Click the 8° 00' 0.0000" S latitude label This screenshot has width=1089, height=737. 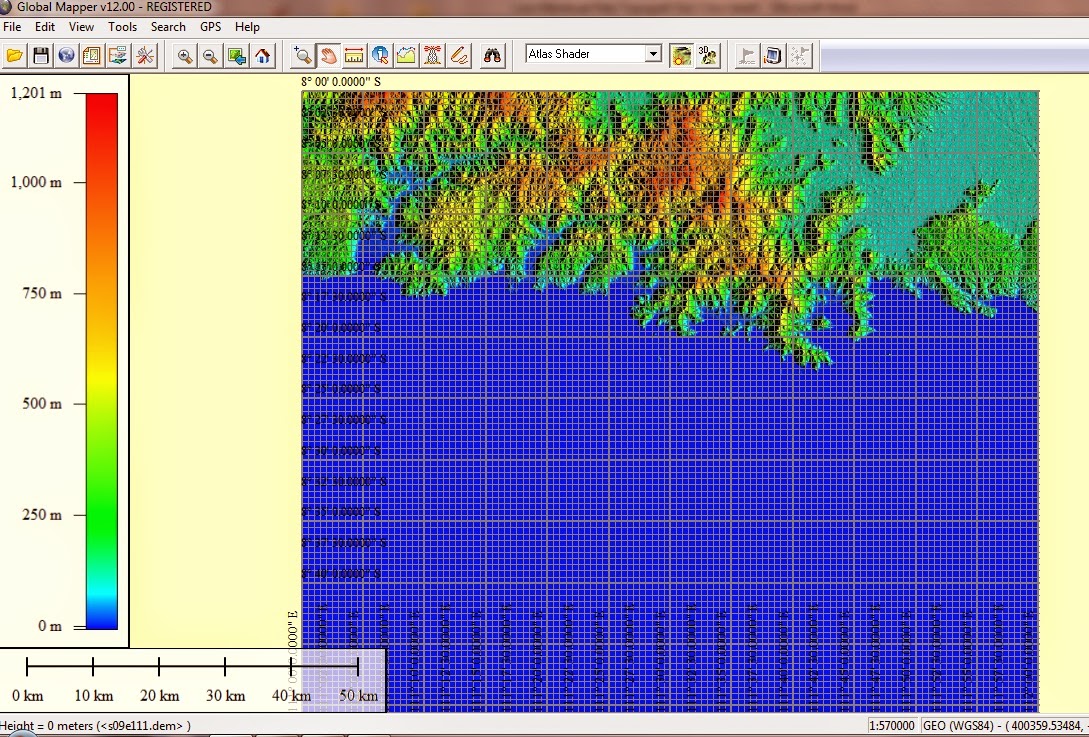coord(341,81)
